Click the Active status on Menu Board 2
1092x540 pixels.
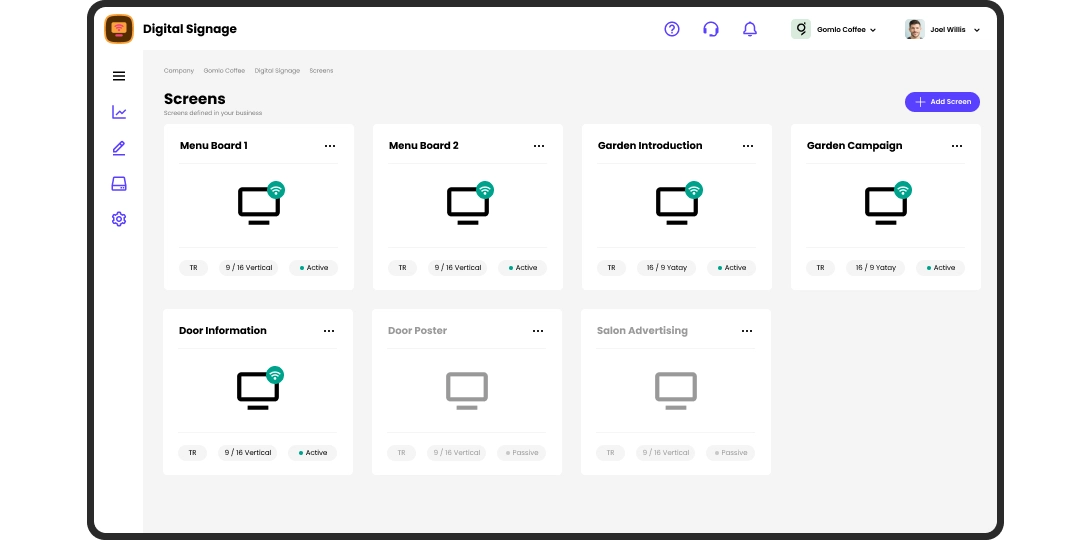click(522, 268)
